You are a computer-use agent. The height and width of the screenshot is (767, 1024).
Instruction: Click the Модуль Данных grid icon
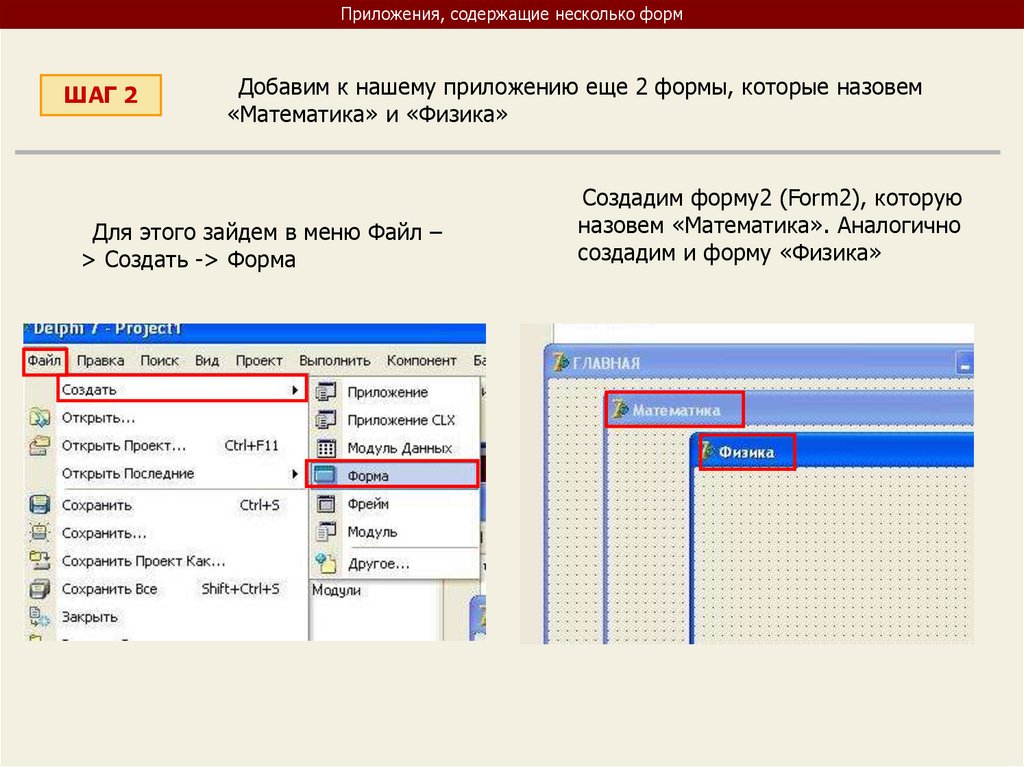[326, 448]
